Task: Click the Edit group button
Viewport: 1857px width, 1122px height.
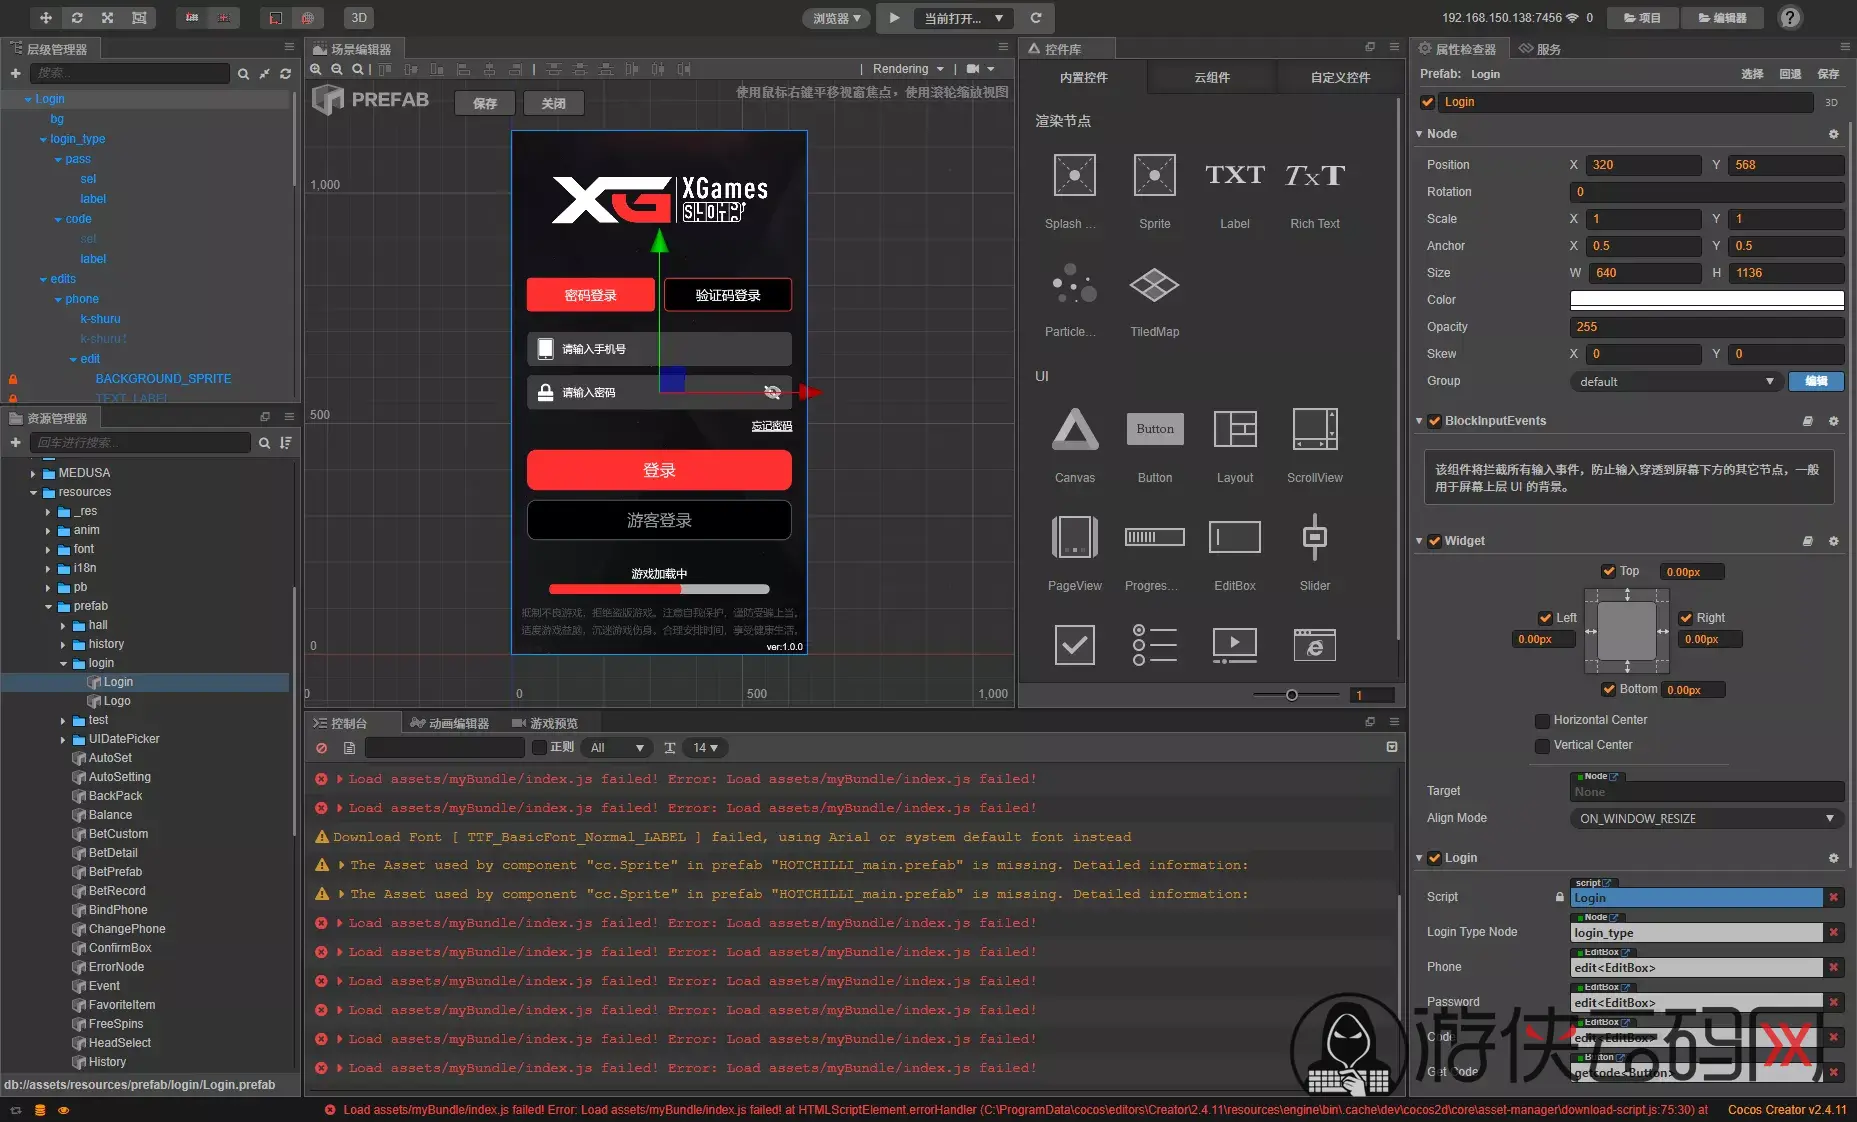Action: [1817, 381]
